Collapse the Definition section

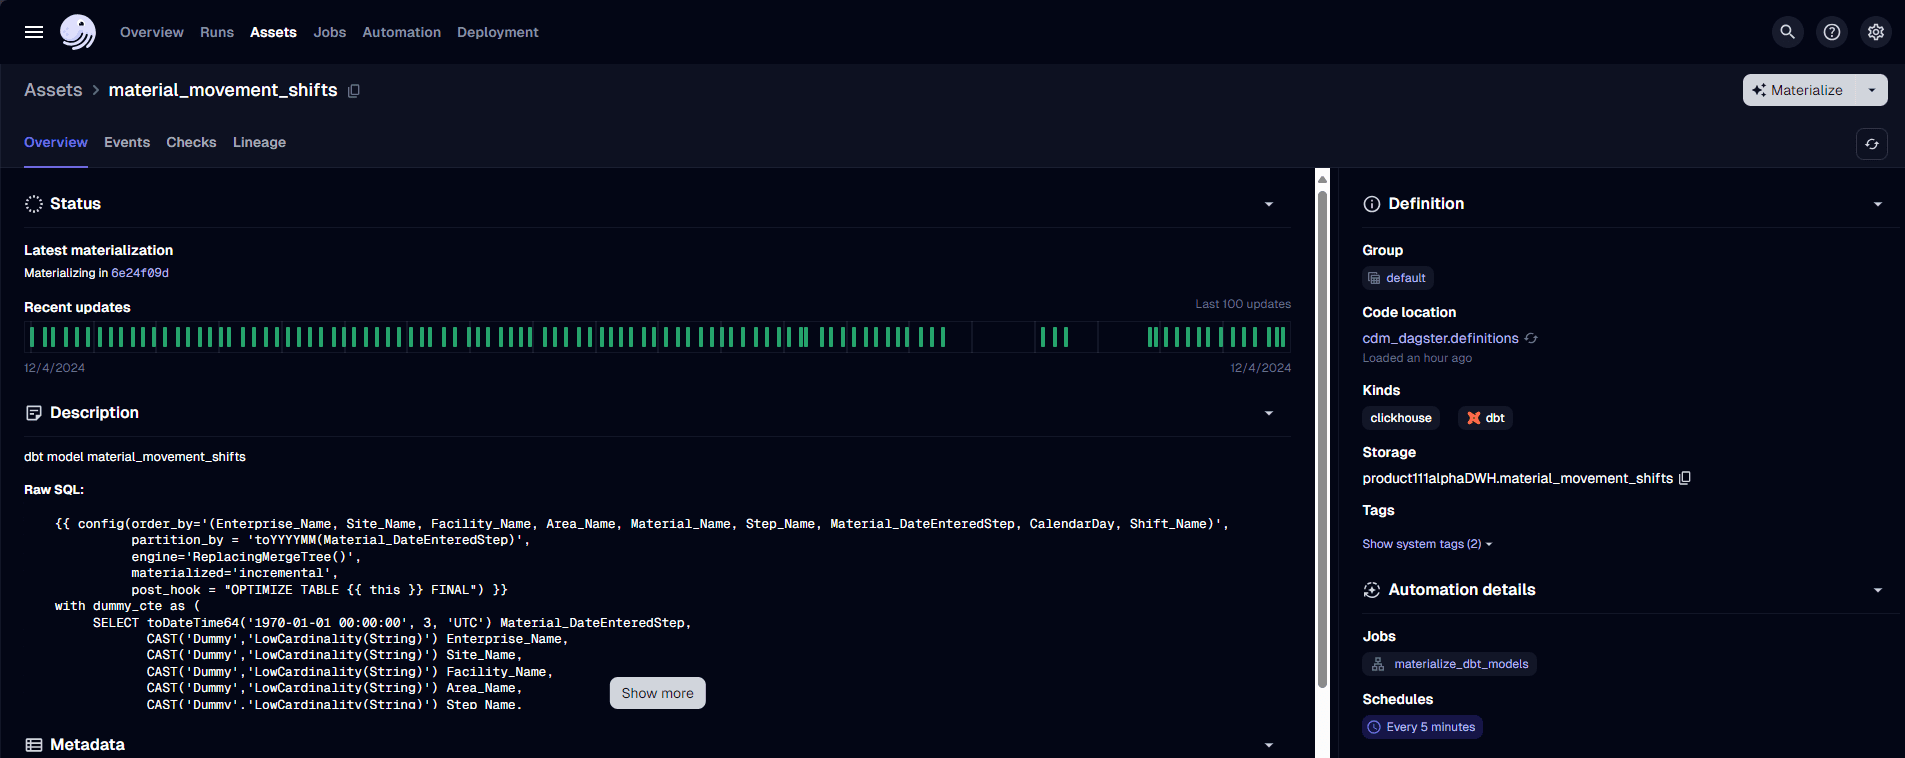pos(1877,204)
